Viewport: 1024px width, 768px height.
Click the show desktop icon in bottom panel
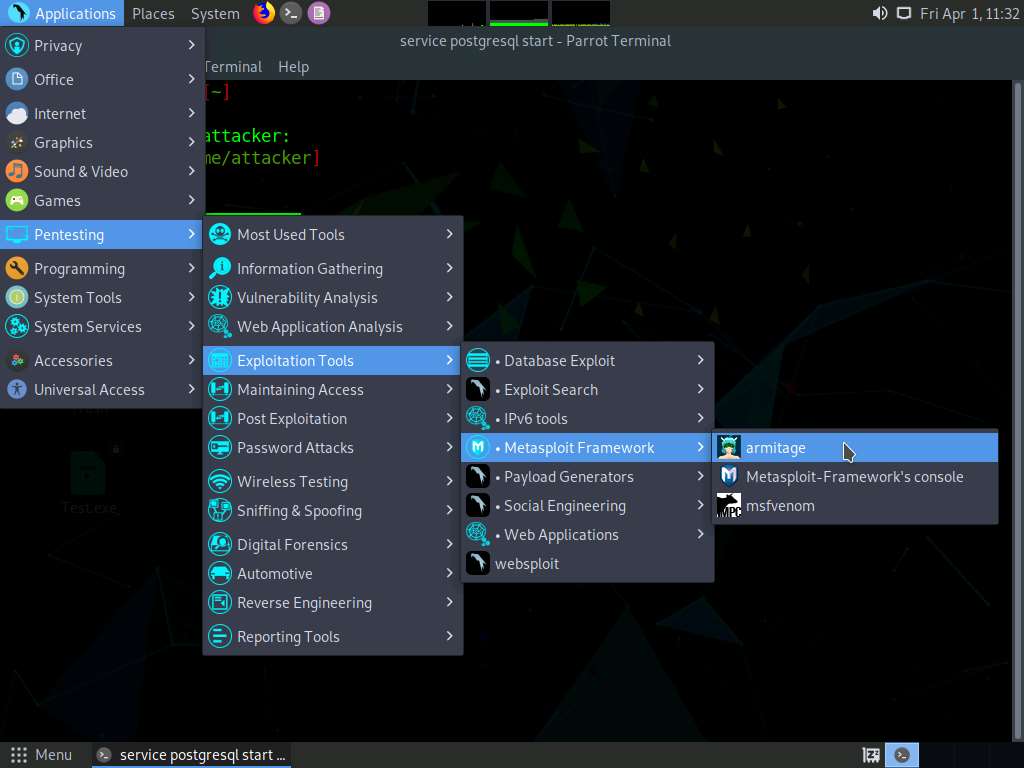click(x=871, y=755)
